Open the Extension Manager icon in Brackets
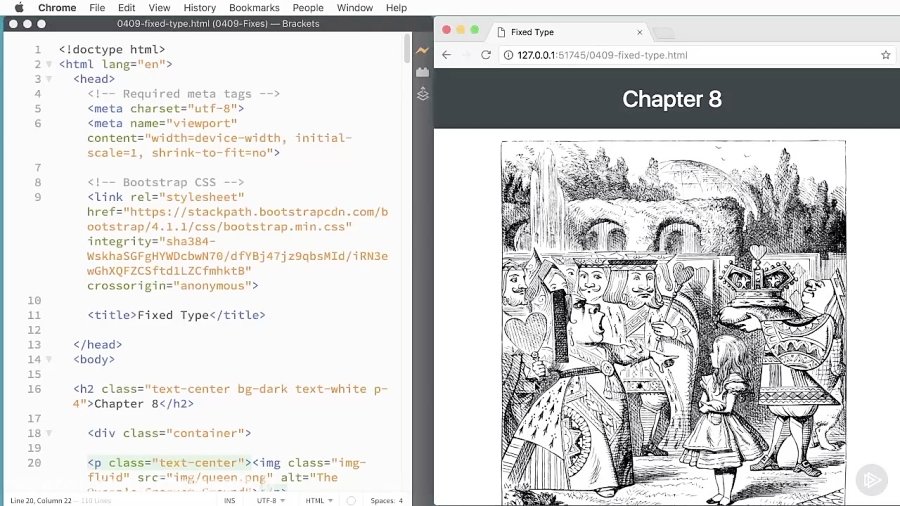This screenshot has width=900, height=506. (x=422, y=72)
